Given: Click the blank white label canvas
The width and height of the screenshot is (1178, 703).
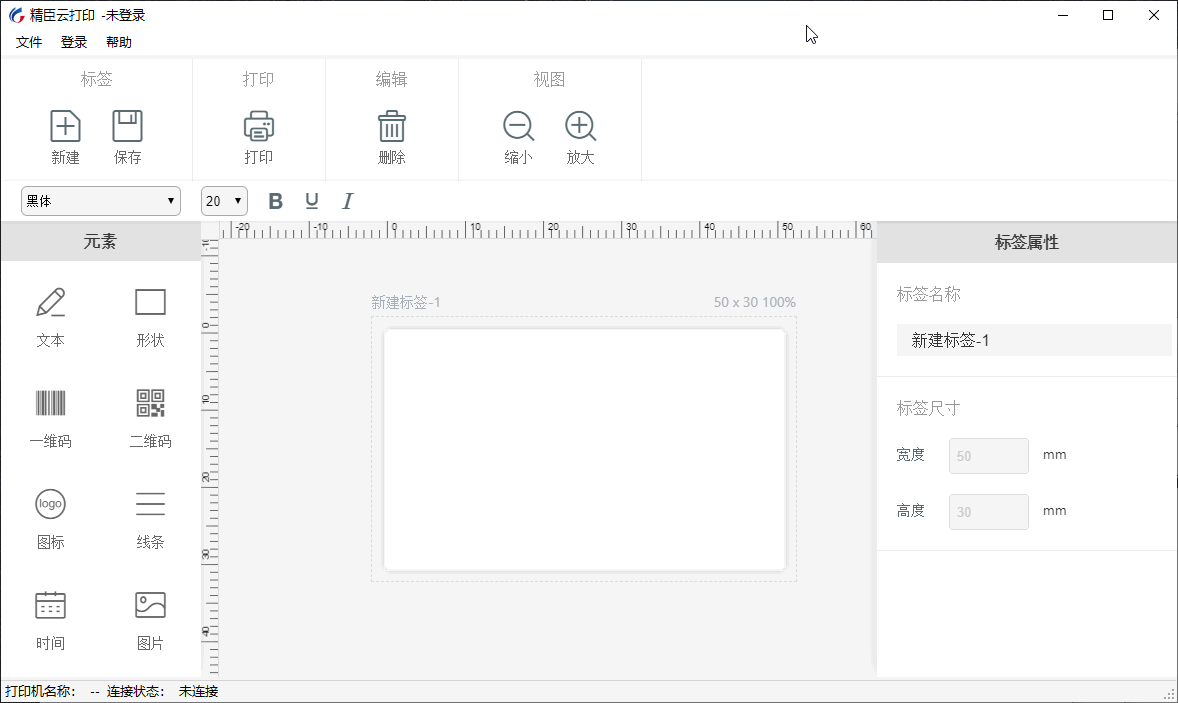Looking at the screenshot, I should 584,449.
